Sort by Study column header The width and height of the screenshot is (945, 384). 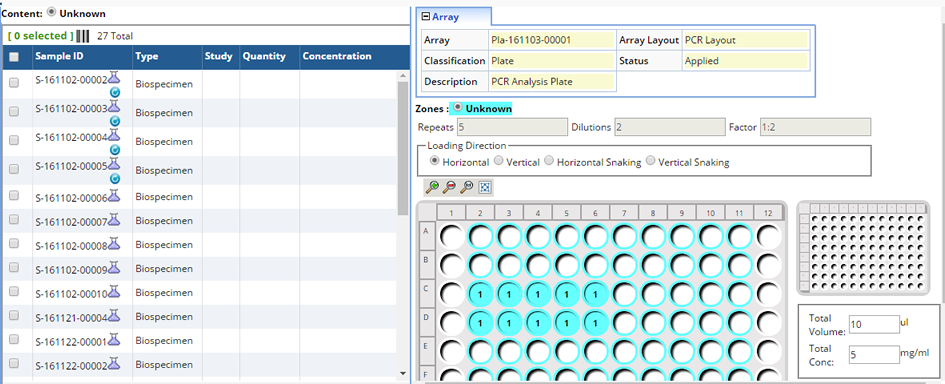tap(218, 56)
